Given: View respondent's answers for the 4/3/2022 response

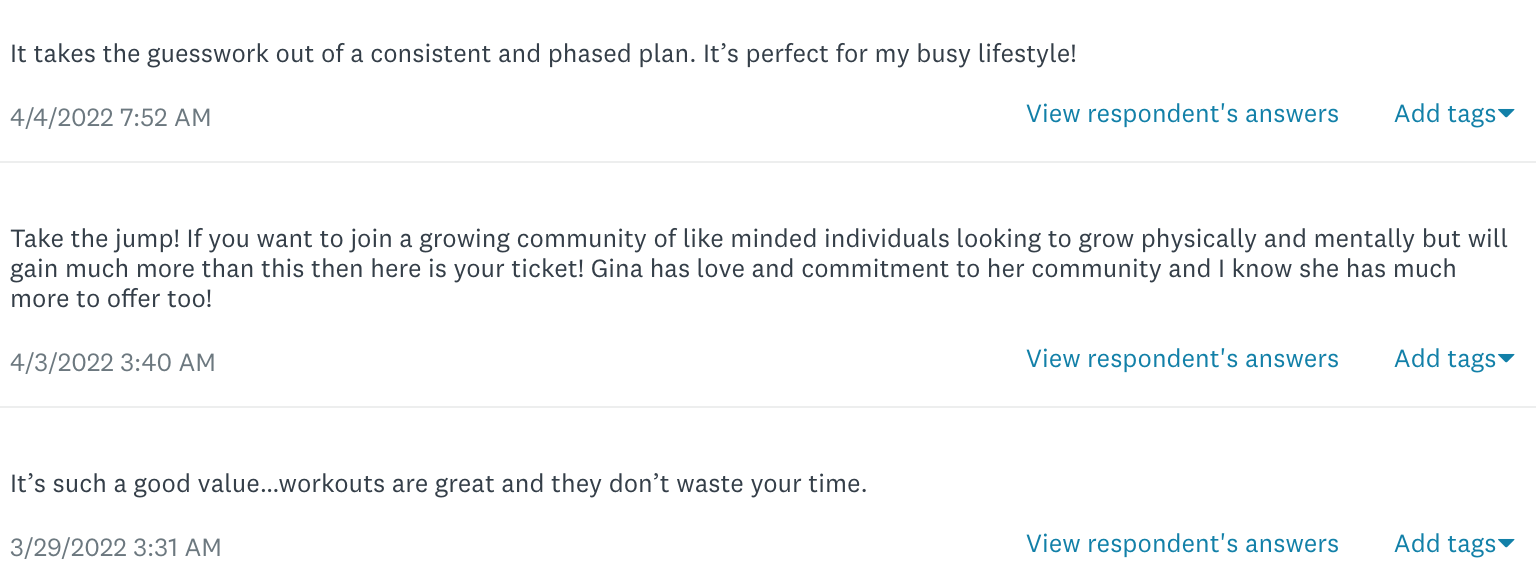Looking at the screenshot, I should click(1182, 359).
